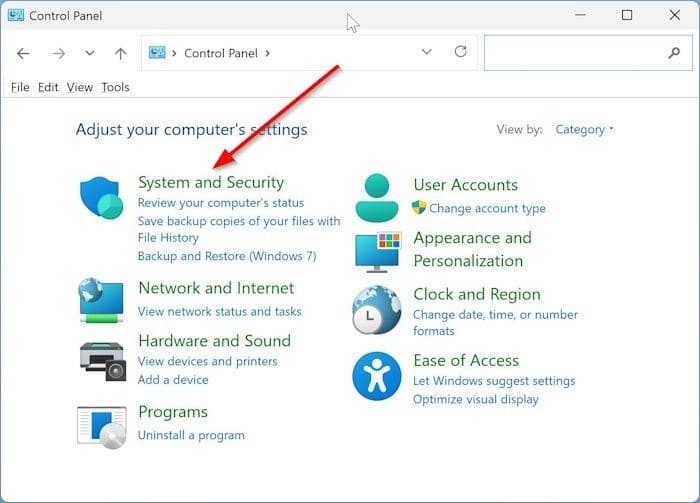The width and height of the screenshot is (700, 503).
Task: Click the Hardware and Sound printer icon
Action: (x=101, y=359)
